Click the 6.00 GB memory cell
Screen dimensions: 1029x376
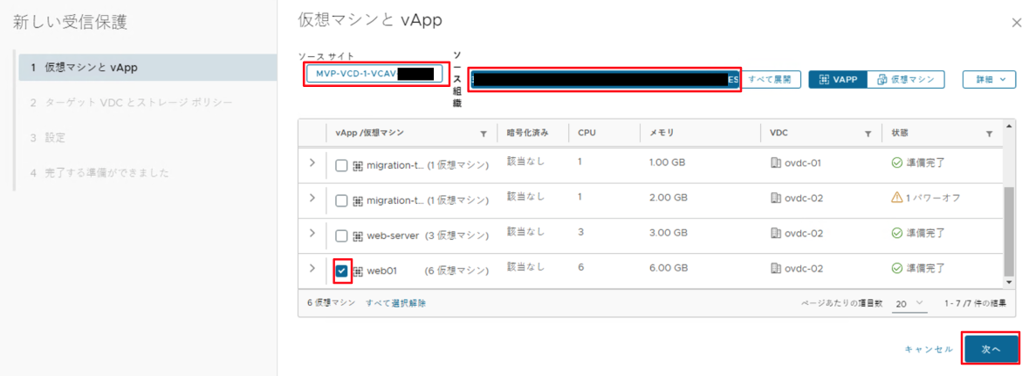tap(668, 268)
